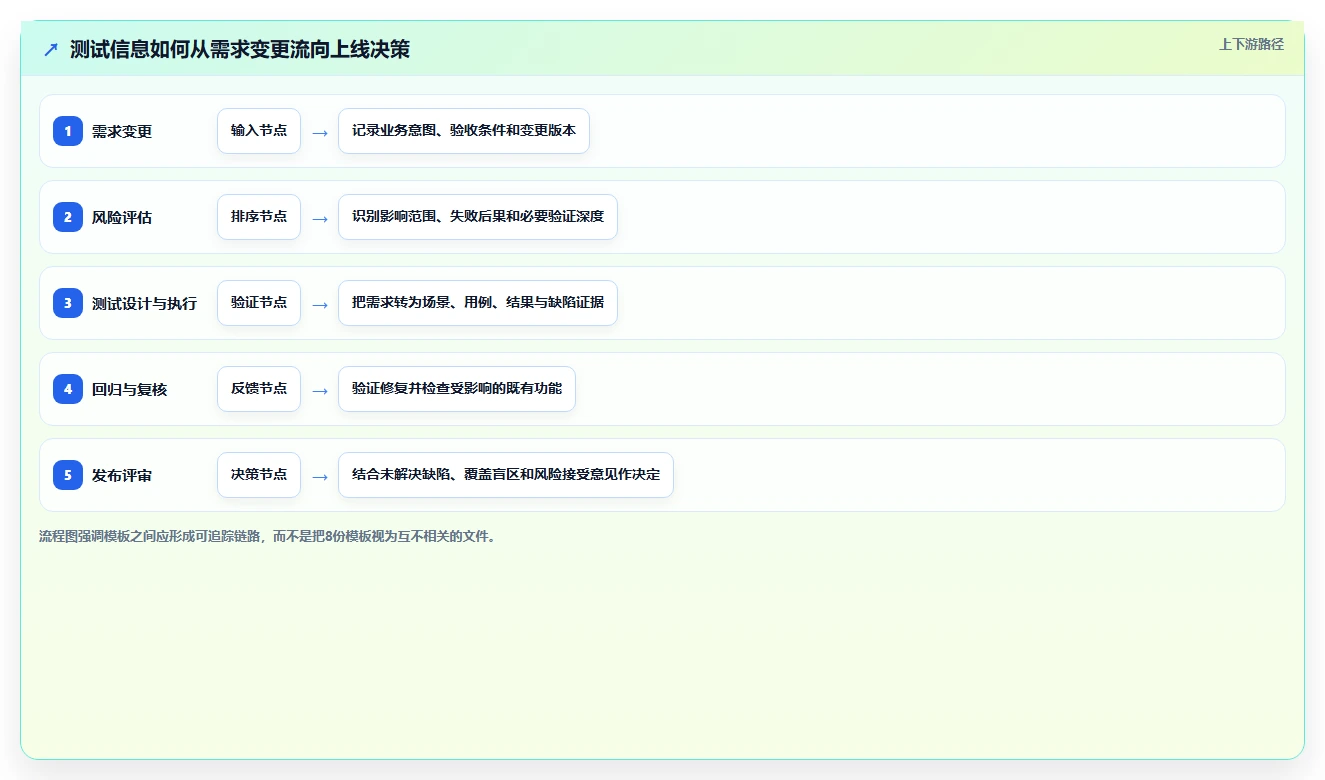Click the title 测试信息如何从需求变更流向上线决策
1325x780 pixels.
[x=240, y=49]
